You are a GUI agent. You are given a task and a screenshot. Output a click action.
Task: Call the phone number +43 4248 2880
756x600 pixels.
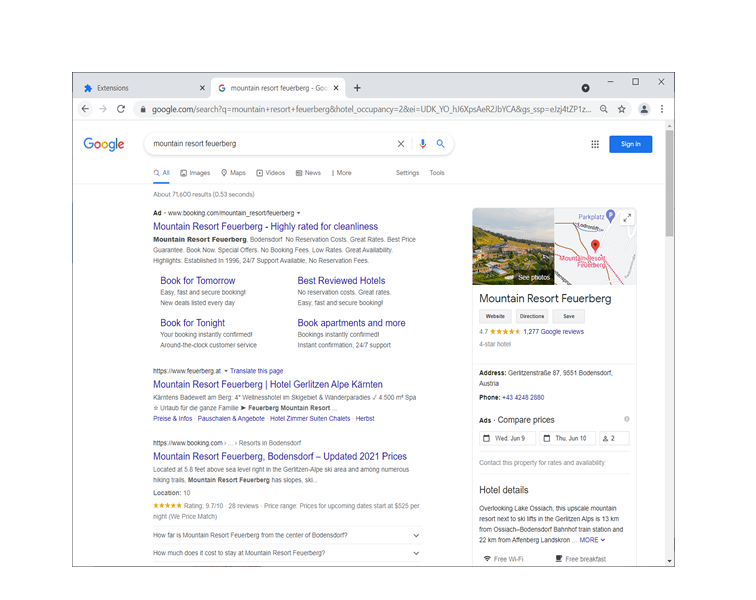click(523, 397)
